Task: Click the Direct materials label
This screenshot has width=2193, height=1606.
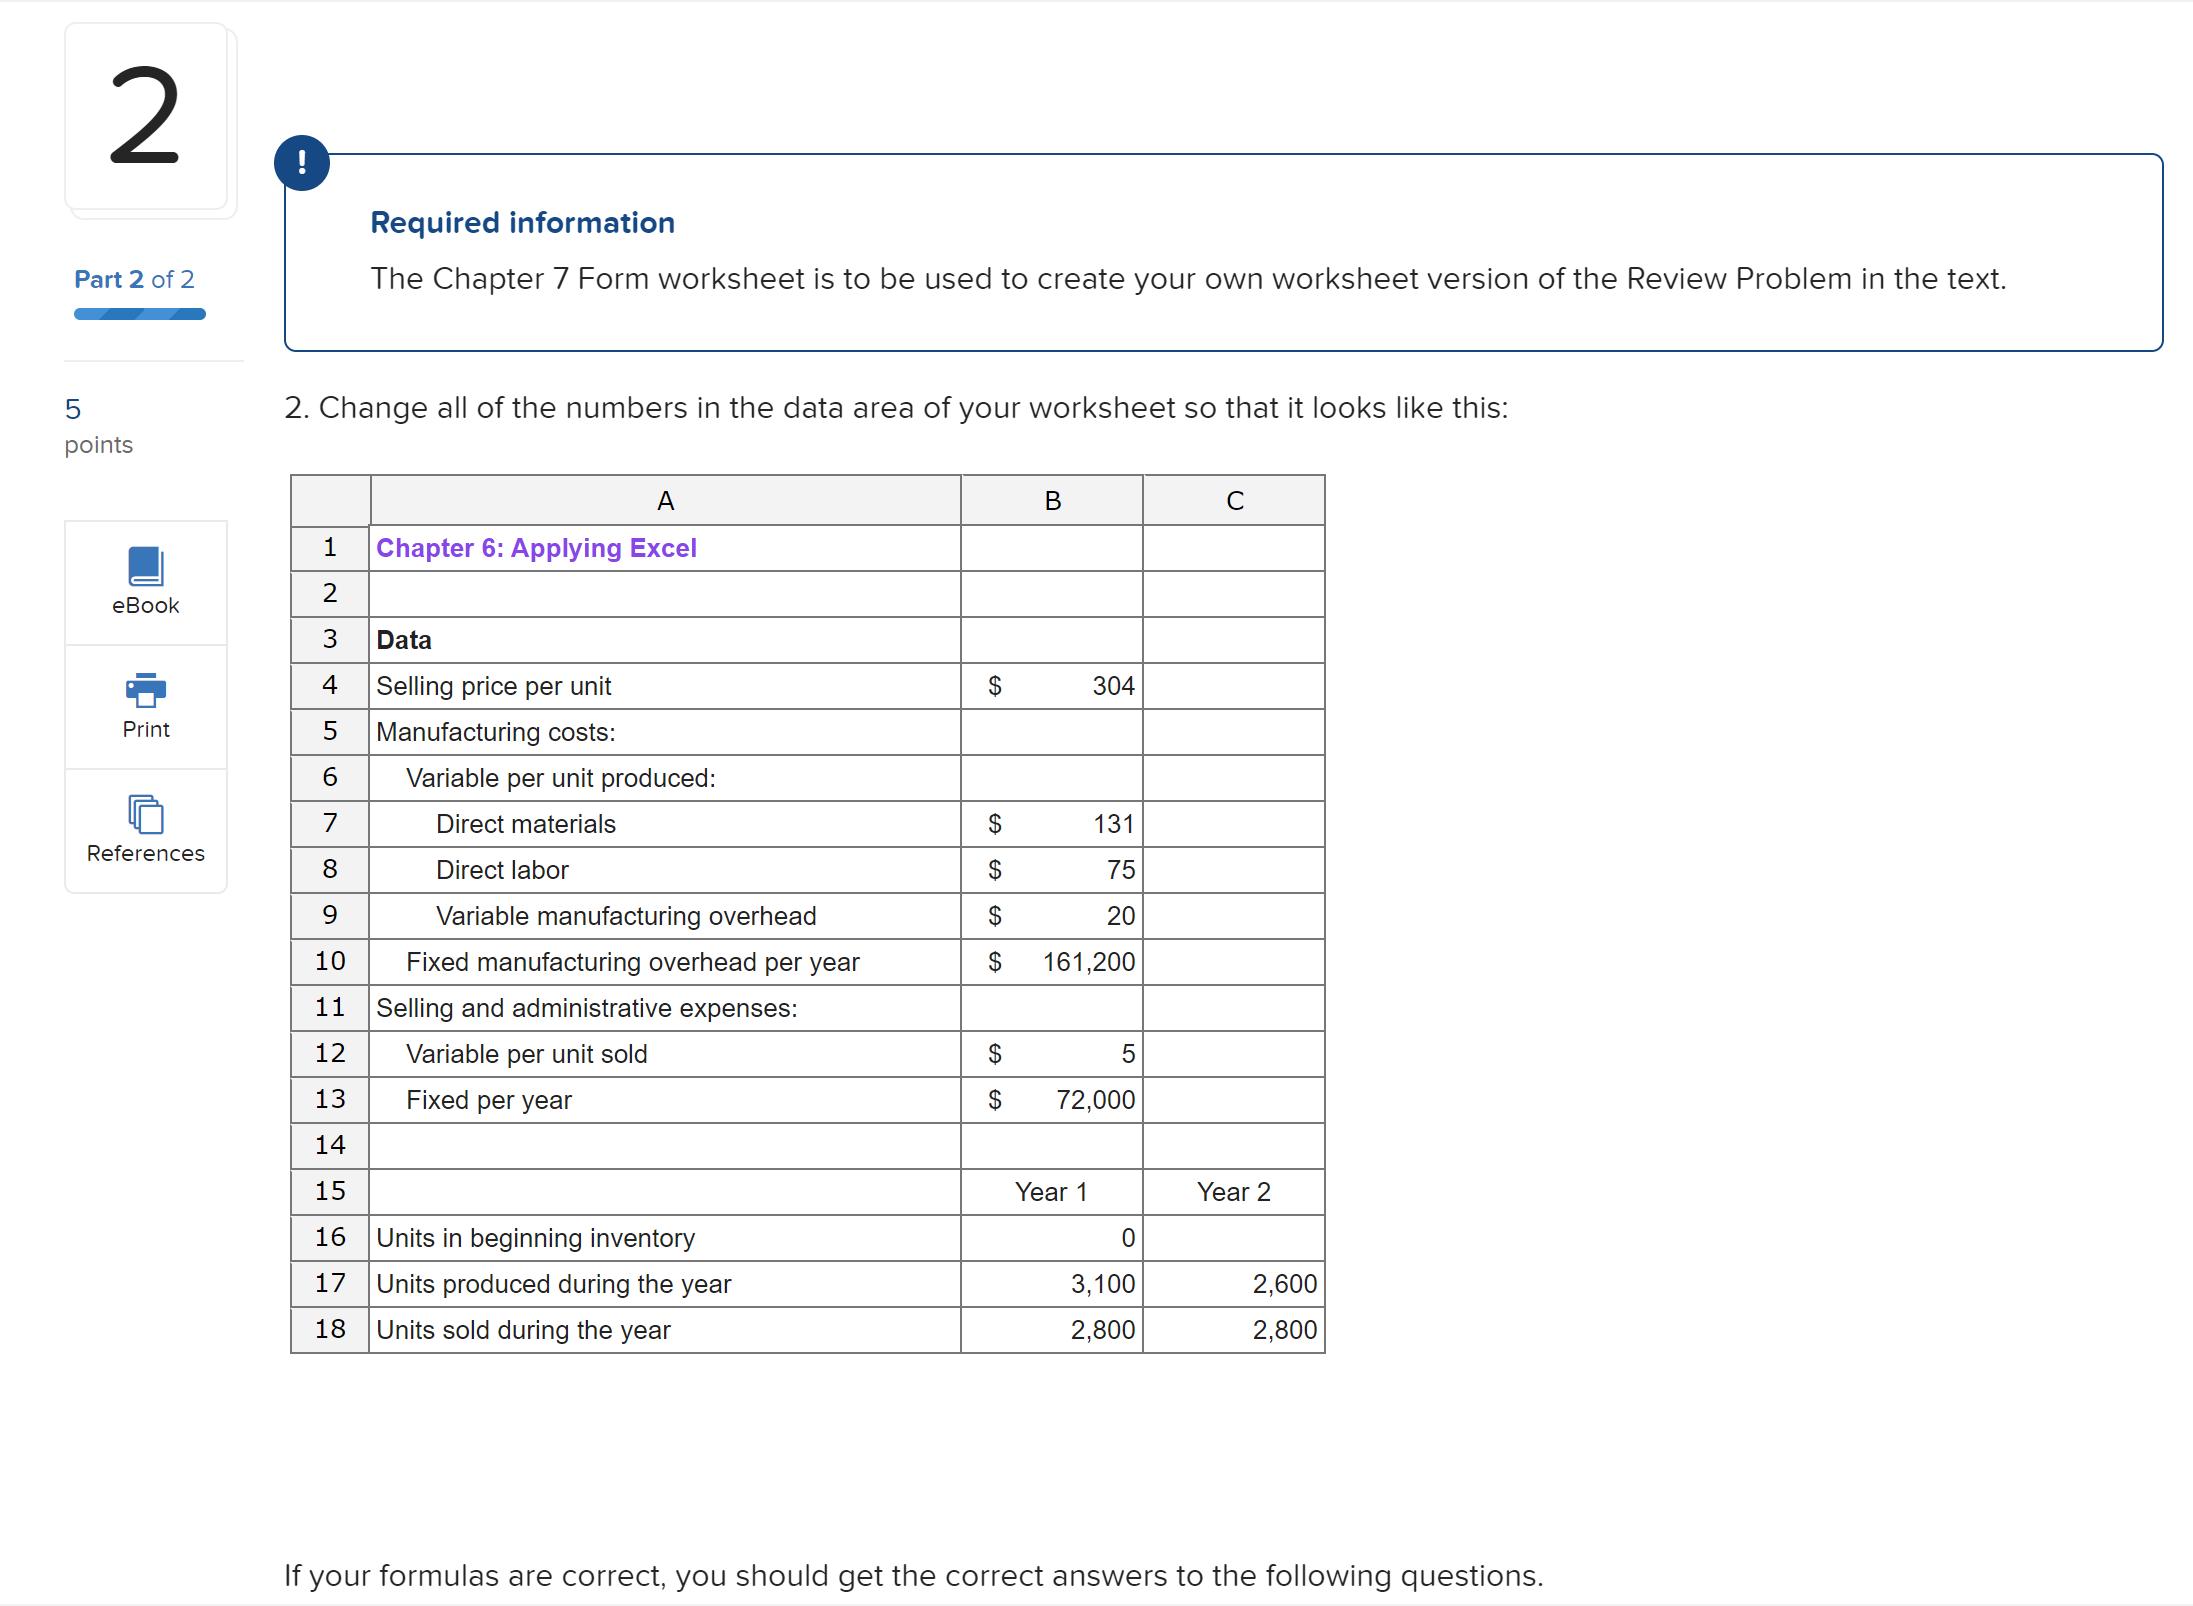Action: coord(526,824)
